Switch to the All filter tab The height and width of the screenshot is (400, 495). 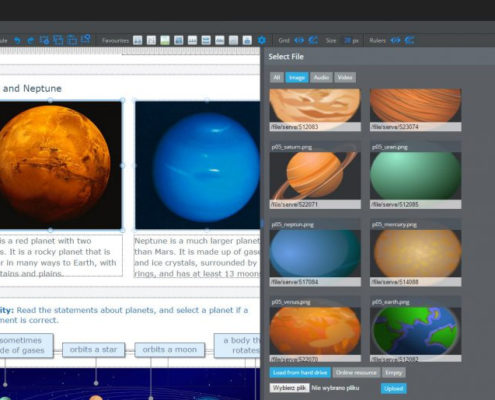276,78
